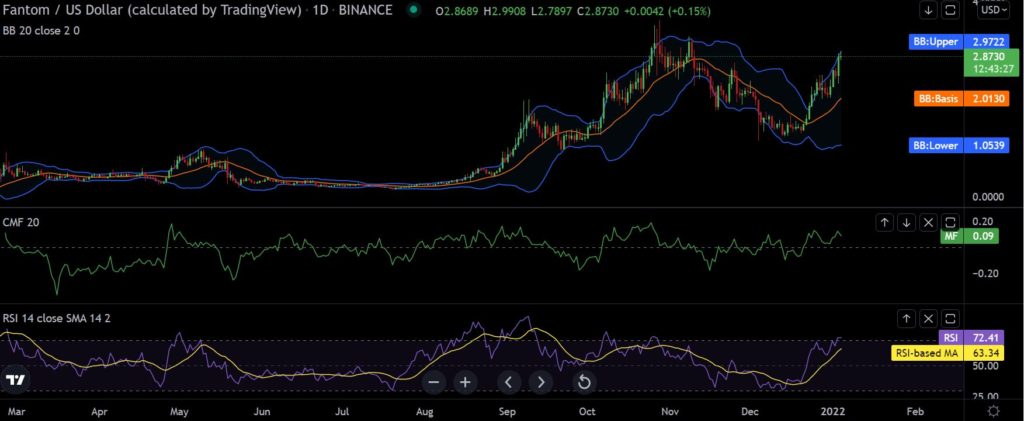Click the 50.00 value on RSI scale

click(984, 366)
